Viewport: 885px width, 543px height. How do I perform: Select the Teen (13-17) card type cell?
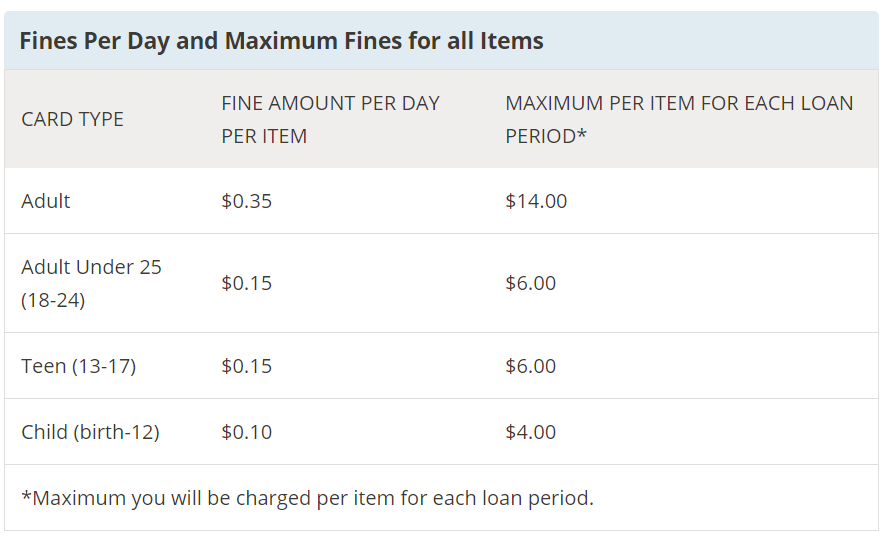tap(78, 366)
